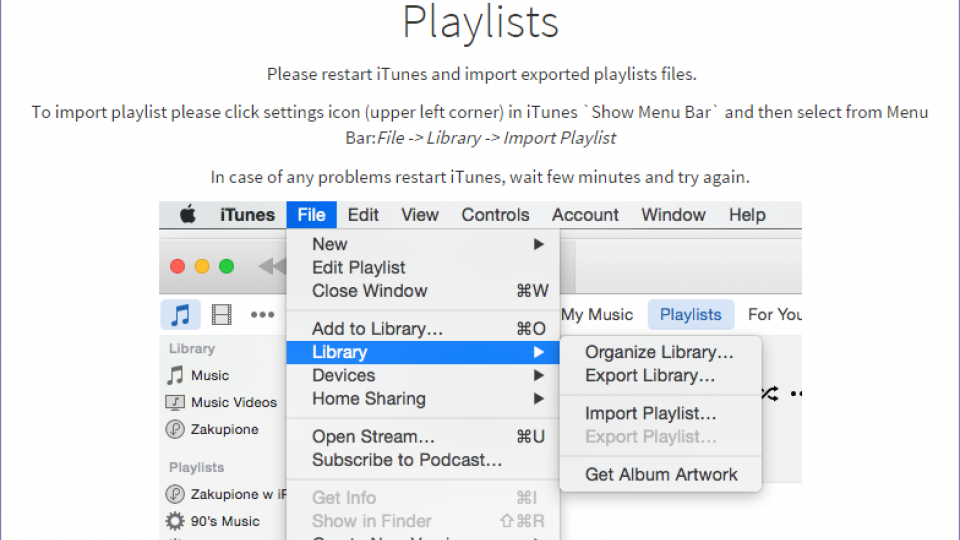
Task: Open the Controls menu
Action: (495, 215)
